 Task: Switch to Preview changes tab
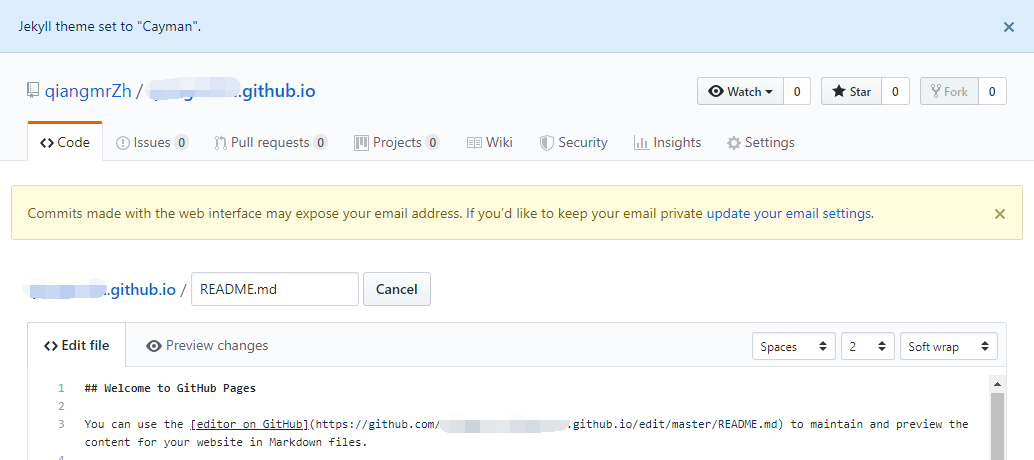tap(207, 345)
